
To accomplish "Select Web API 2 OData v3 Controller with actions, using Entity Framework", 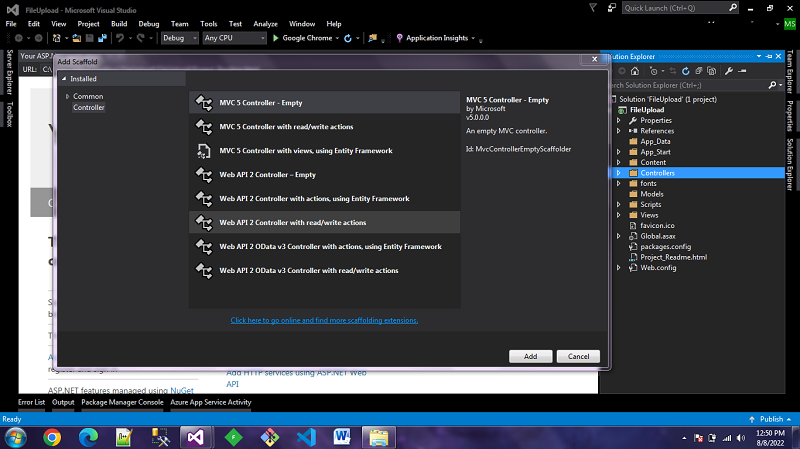I will [x=324, y=246].
